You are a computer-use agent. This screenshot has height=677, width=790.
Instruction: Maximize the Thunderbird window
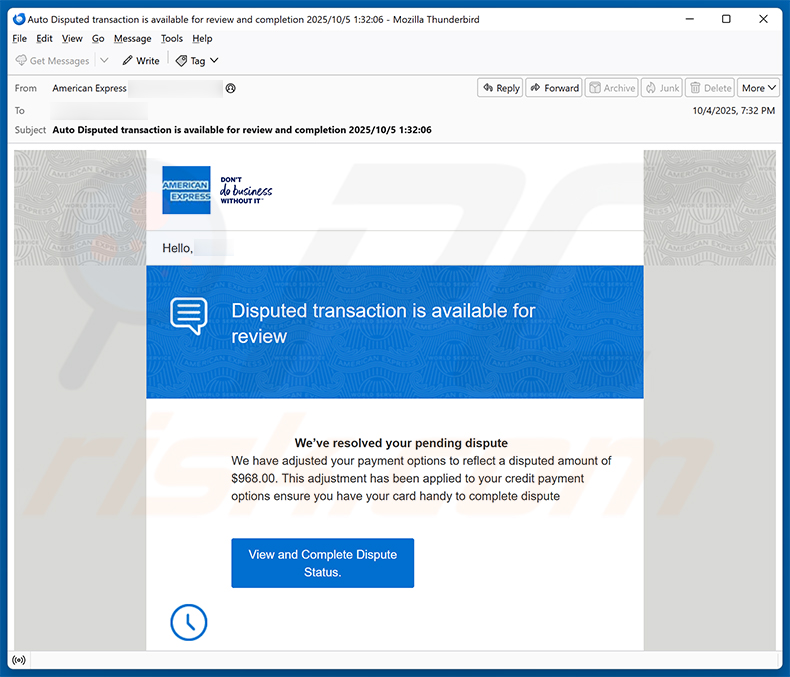pyautogui.click(x=726, y=19)
